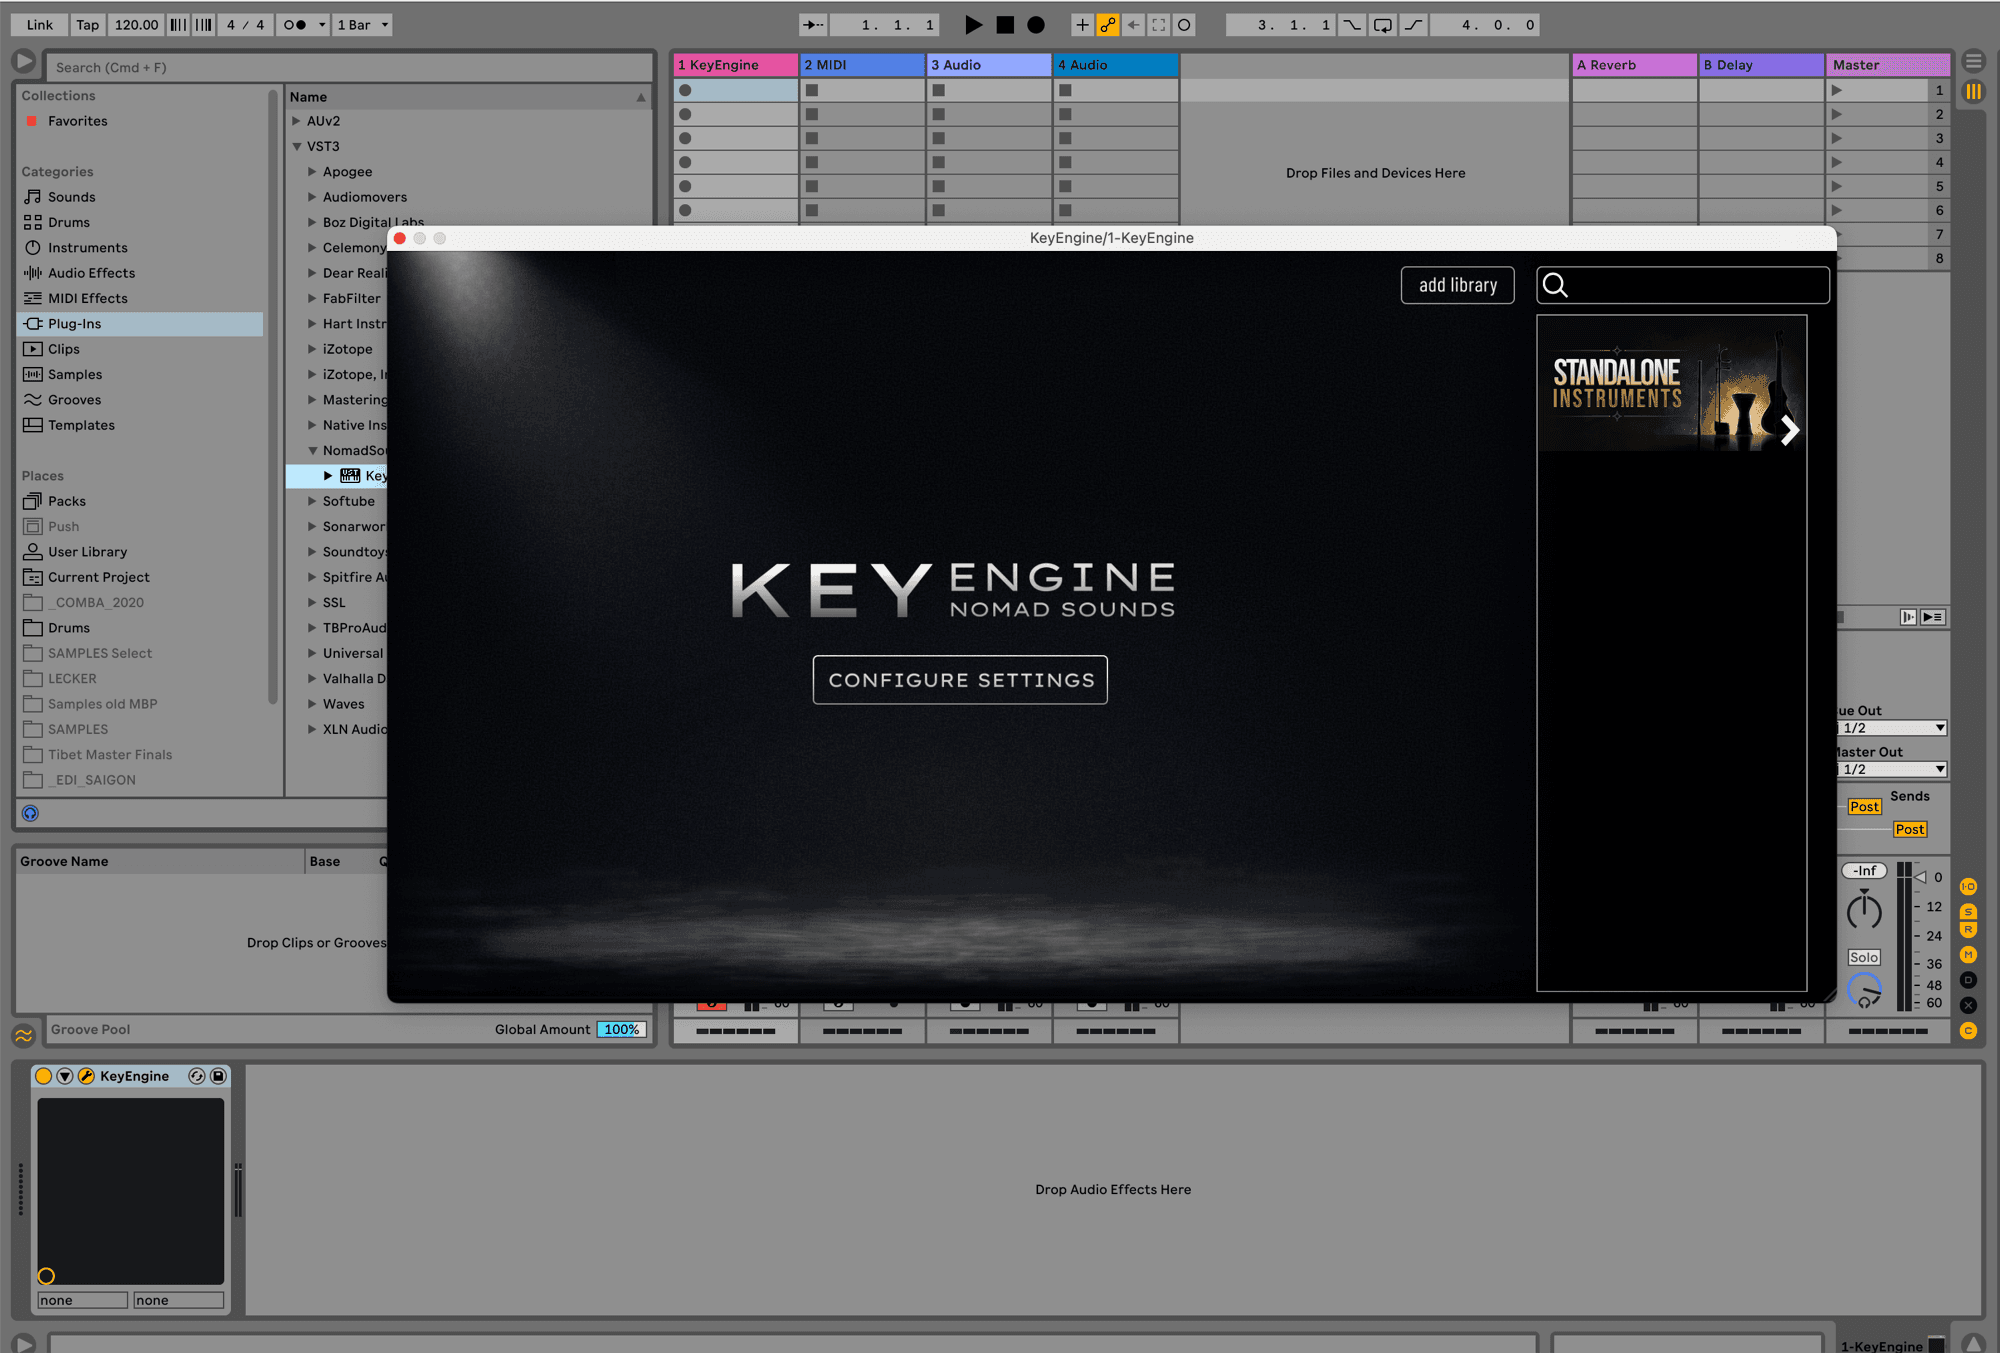Screen dimensions: 2000x1353
Task: Click the Re-enable Automation arrow icon
Action: pyautogui.click(x=1133, y=25)
